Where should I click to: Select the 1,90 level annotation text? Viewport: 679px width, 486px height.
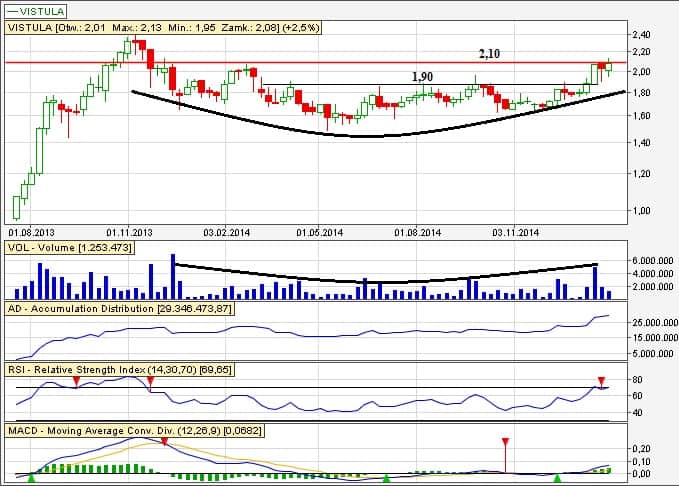tap(423, 76)
